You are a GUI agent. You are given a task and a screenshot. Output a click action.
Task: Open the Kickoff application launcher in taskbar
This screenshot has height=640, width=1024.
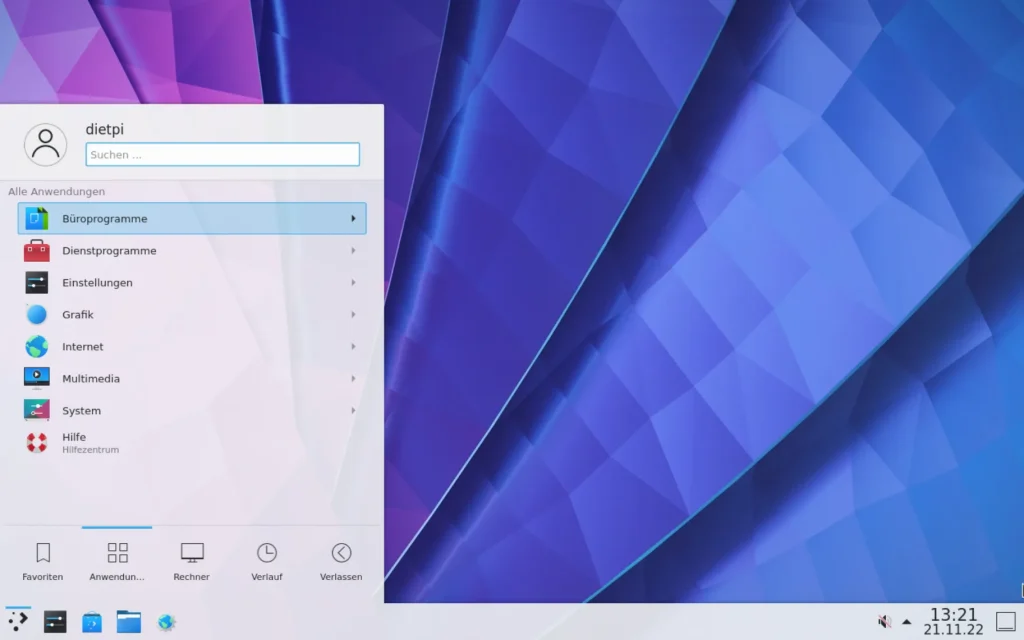coord(18,621)
